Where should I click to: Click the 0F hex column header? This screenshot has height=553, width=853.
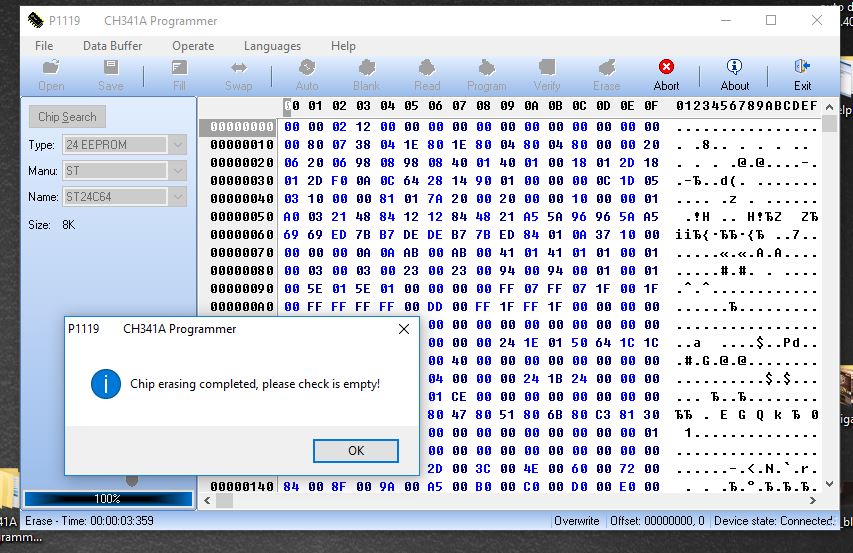[x=651, y=105]
